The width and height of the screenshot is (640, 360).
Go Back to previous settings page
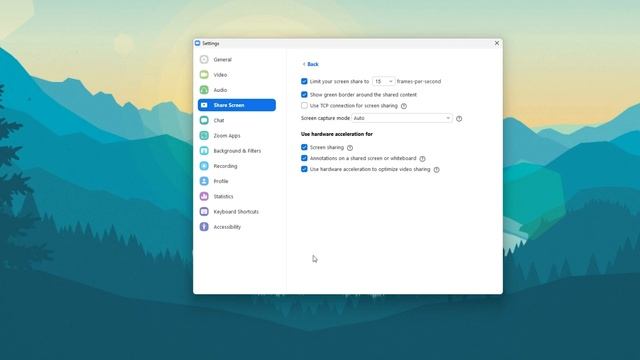[310, 64]
